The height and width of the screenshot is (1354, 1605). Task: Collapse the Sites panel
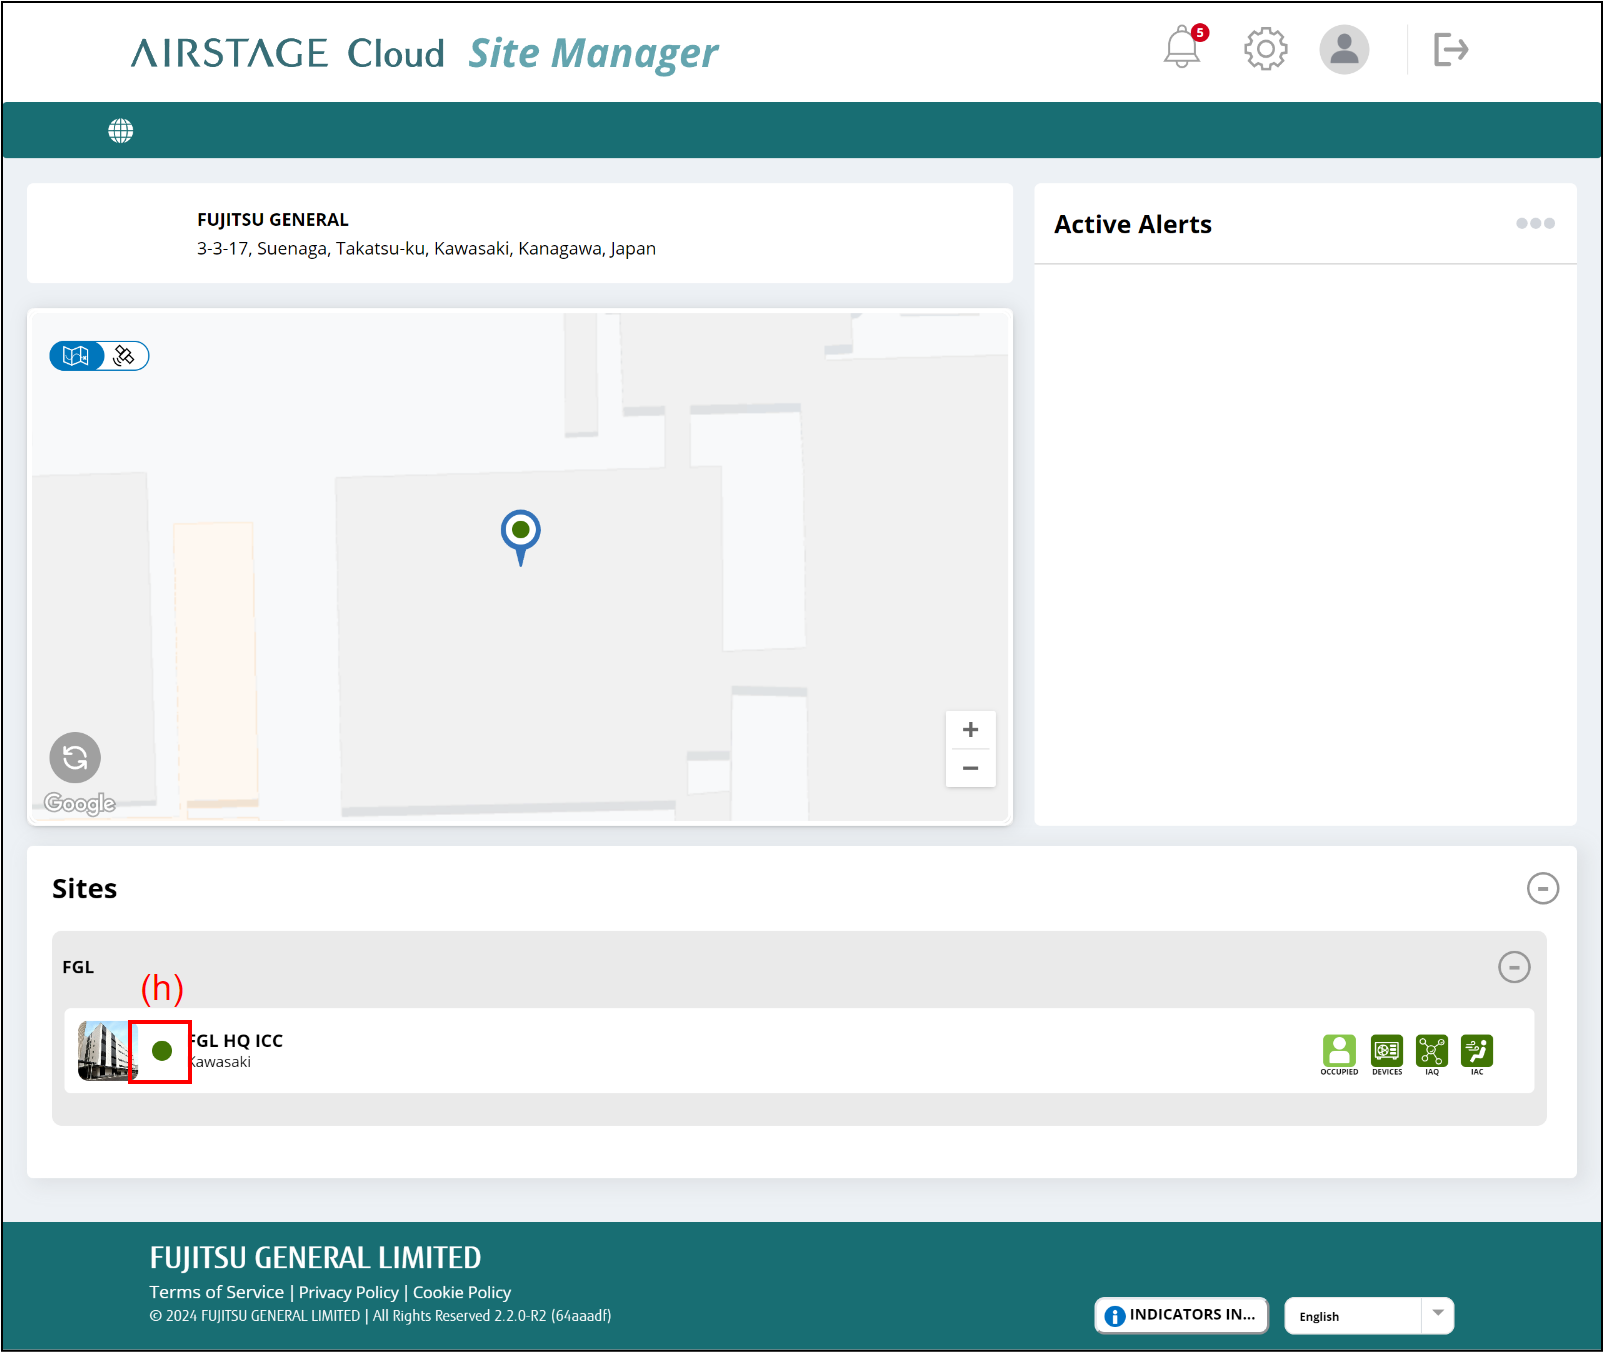pos(1542,888)
